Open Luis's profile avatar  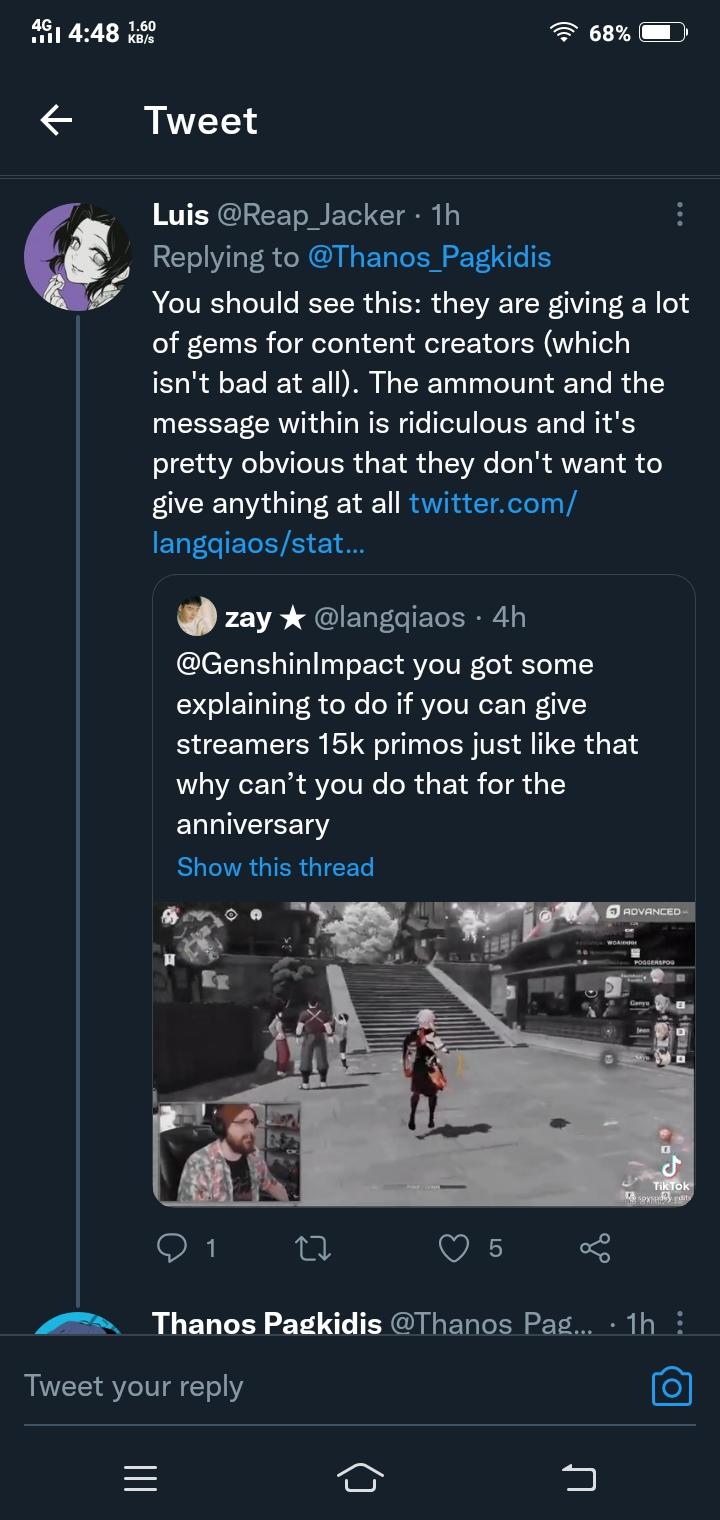[x=78, y=256]
